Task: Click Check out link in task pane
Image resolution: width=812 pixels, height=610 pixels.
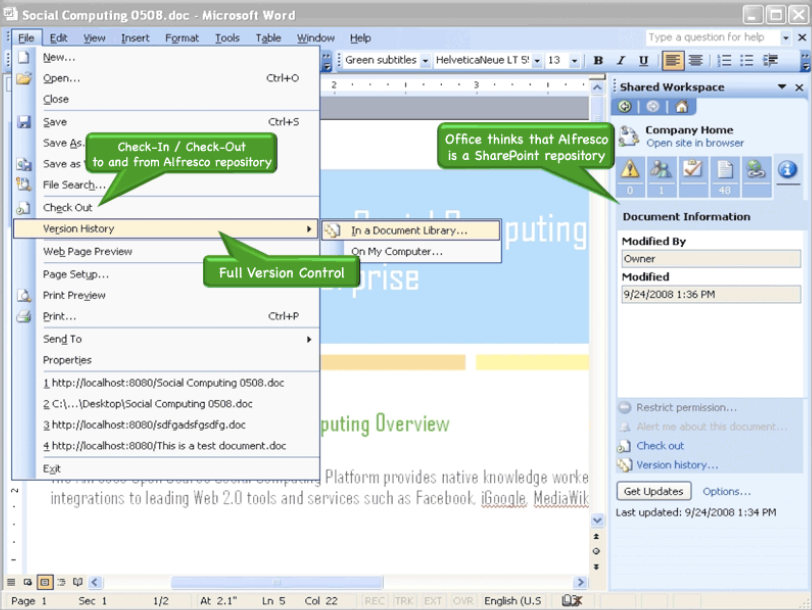Action: pyautogui.click(x=660, y=446)
